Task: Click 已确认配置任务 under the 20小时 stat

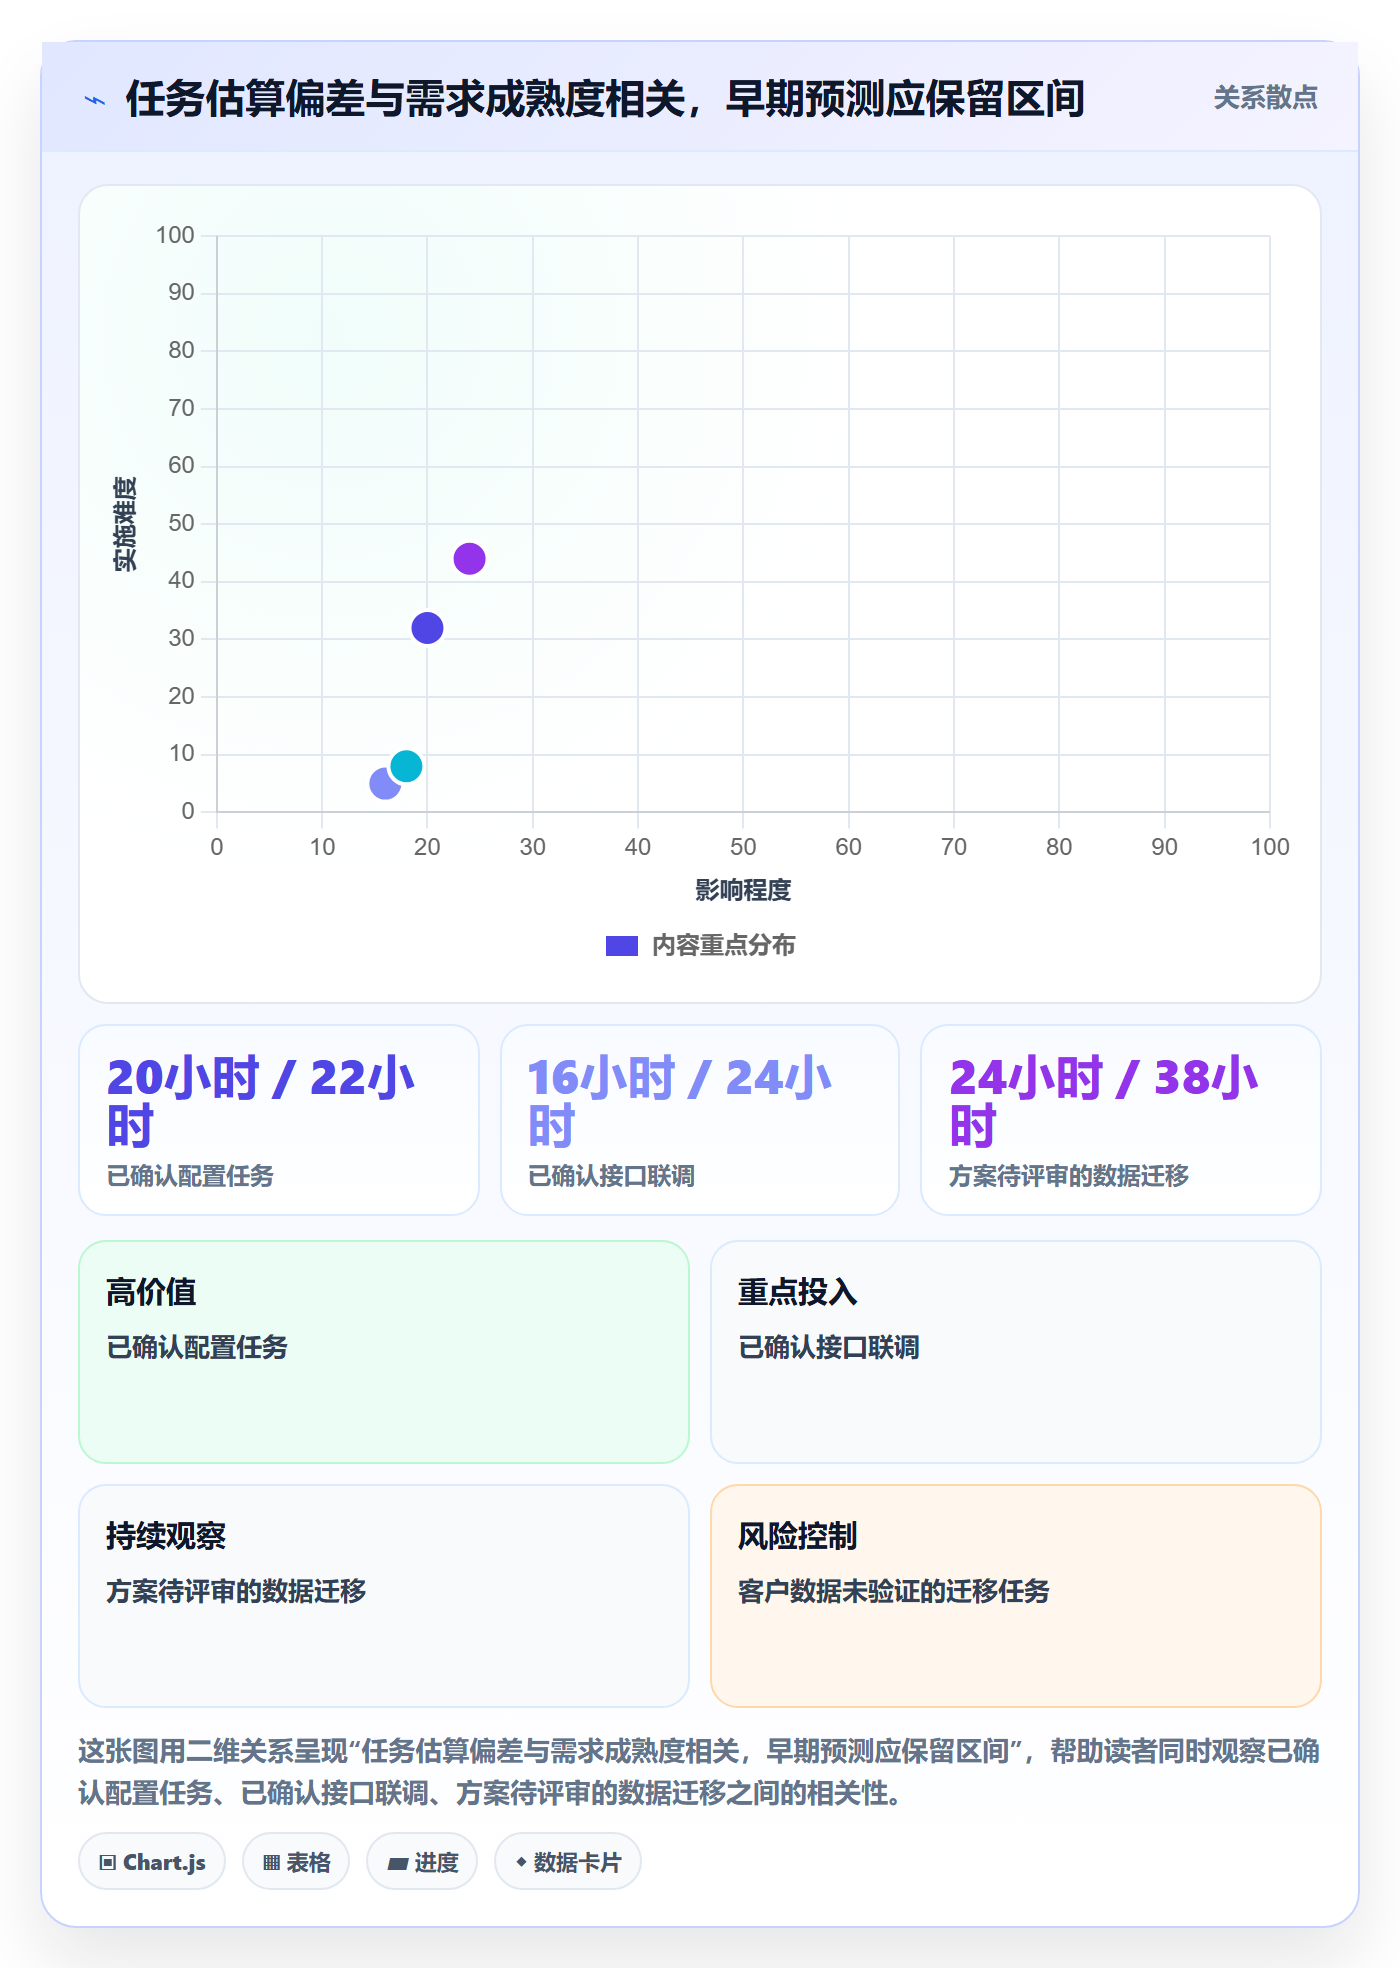Action: tap(190, 1176)
